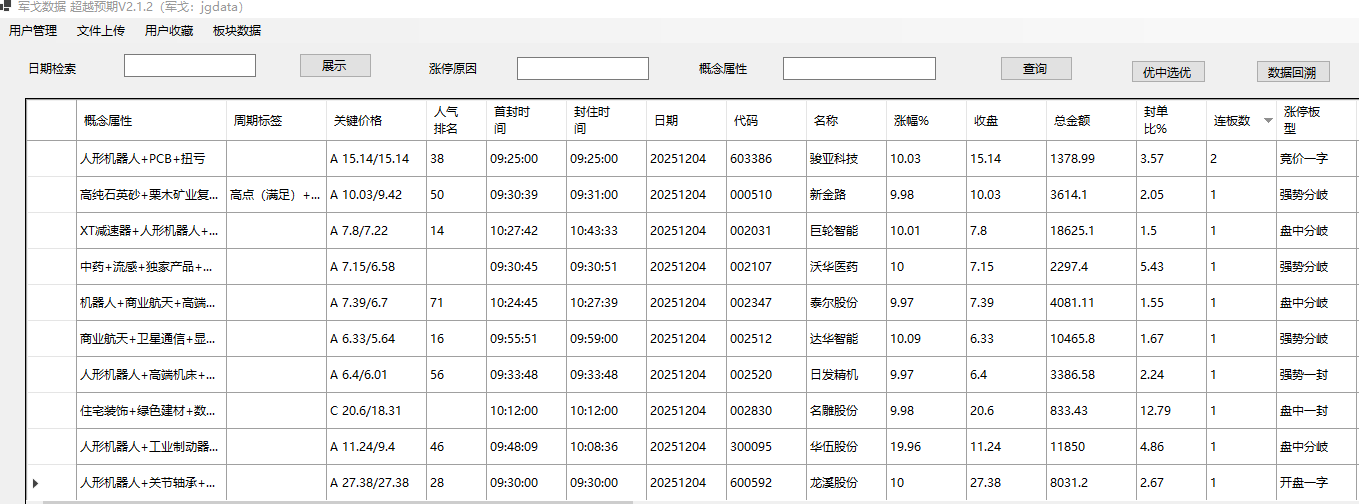The image size is (1359, 504).
Task: Select popularity rank cell 71
Action: [x=457, y=303]
